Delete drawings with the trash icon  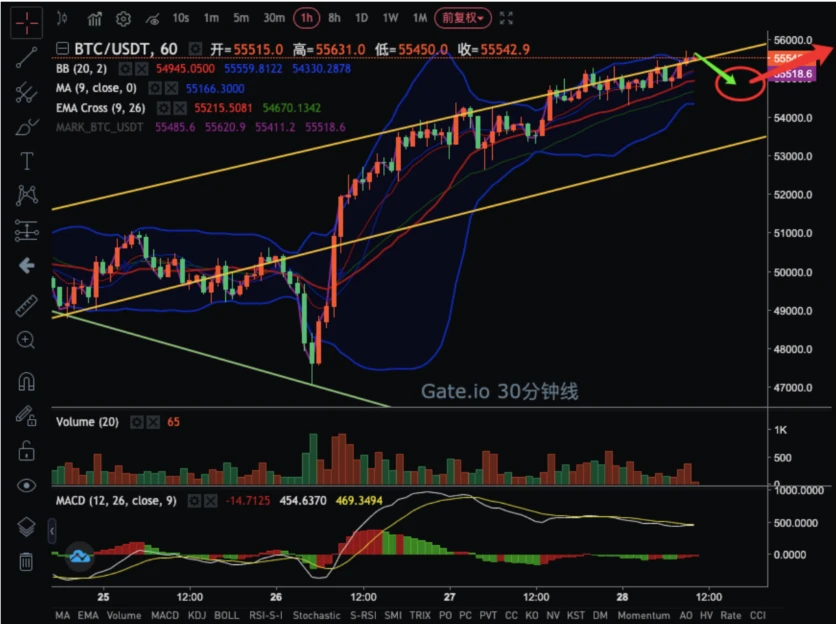click(x=27, y=562)
